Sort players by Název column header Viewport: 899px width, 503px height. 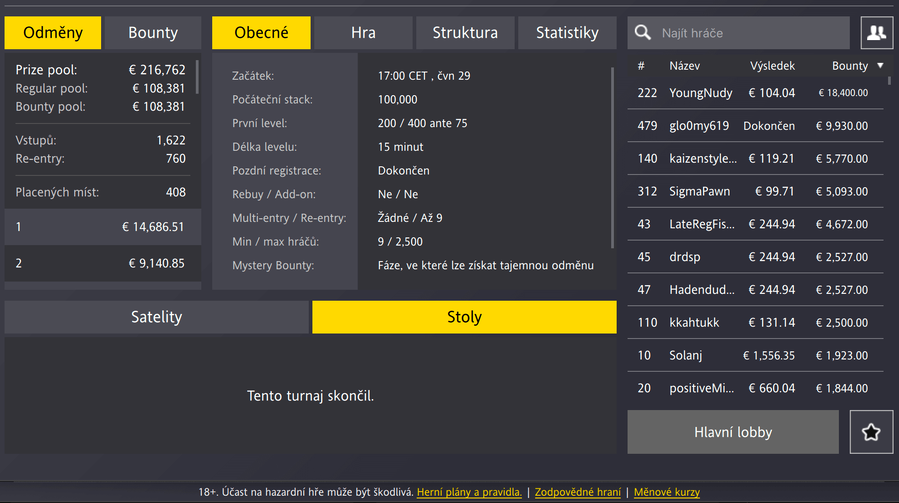point(685,66)
